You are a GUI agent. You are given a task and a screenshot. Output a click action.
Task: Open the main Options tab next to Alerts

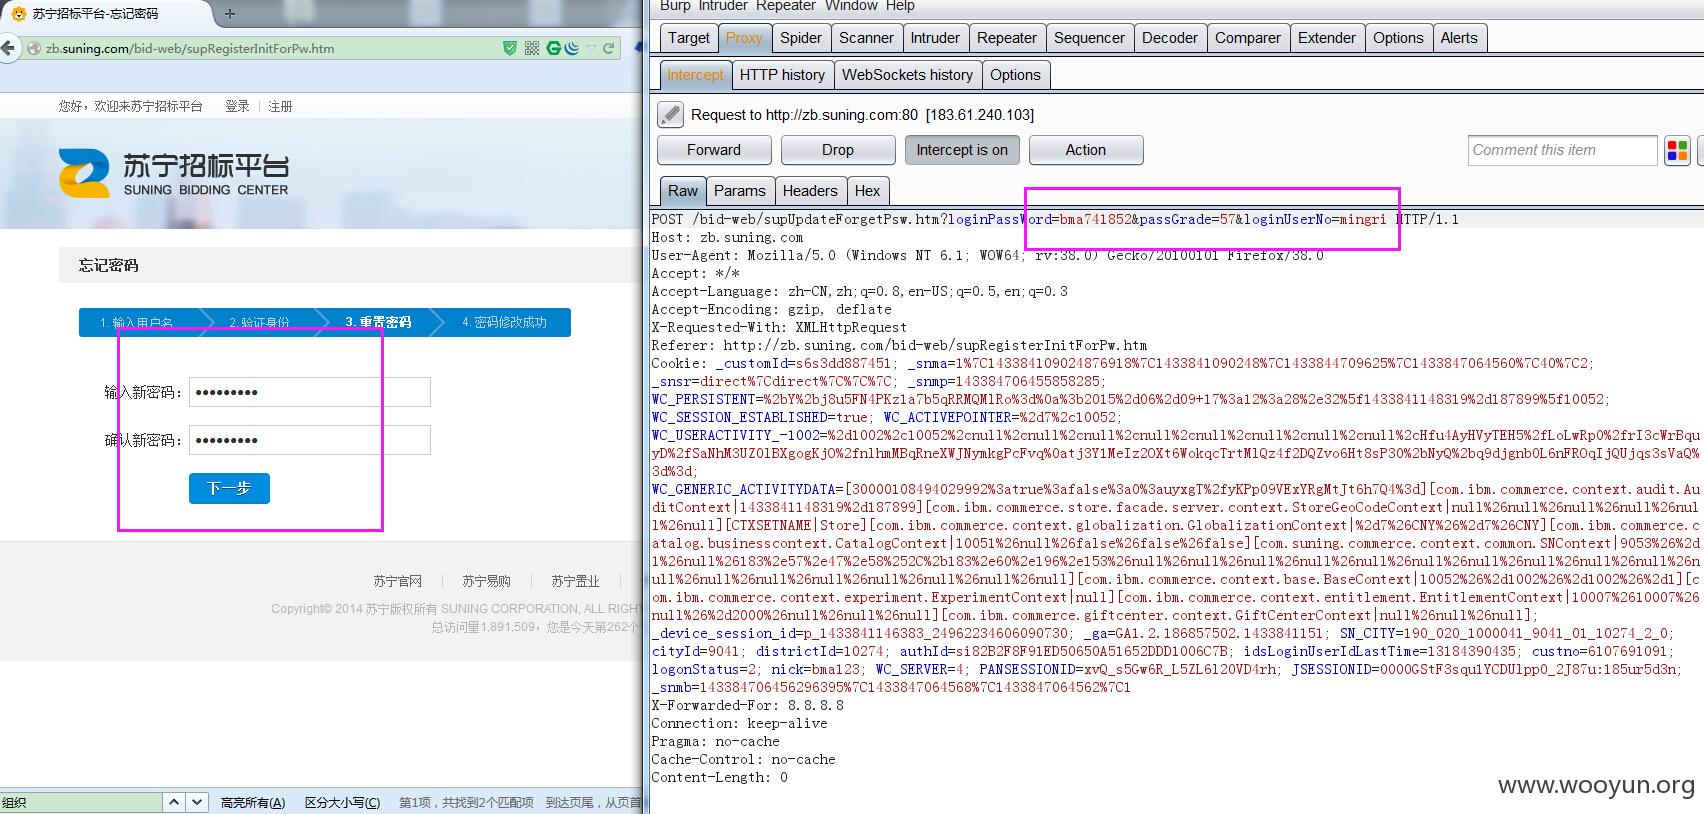[1398, 38]
